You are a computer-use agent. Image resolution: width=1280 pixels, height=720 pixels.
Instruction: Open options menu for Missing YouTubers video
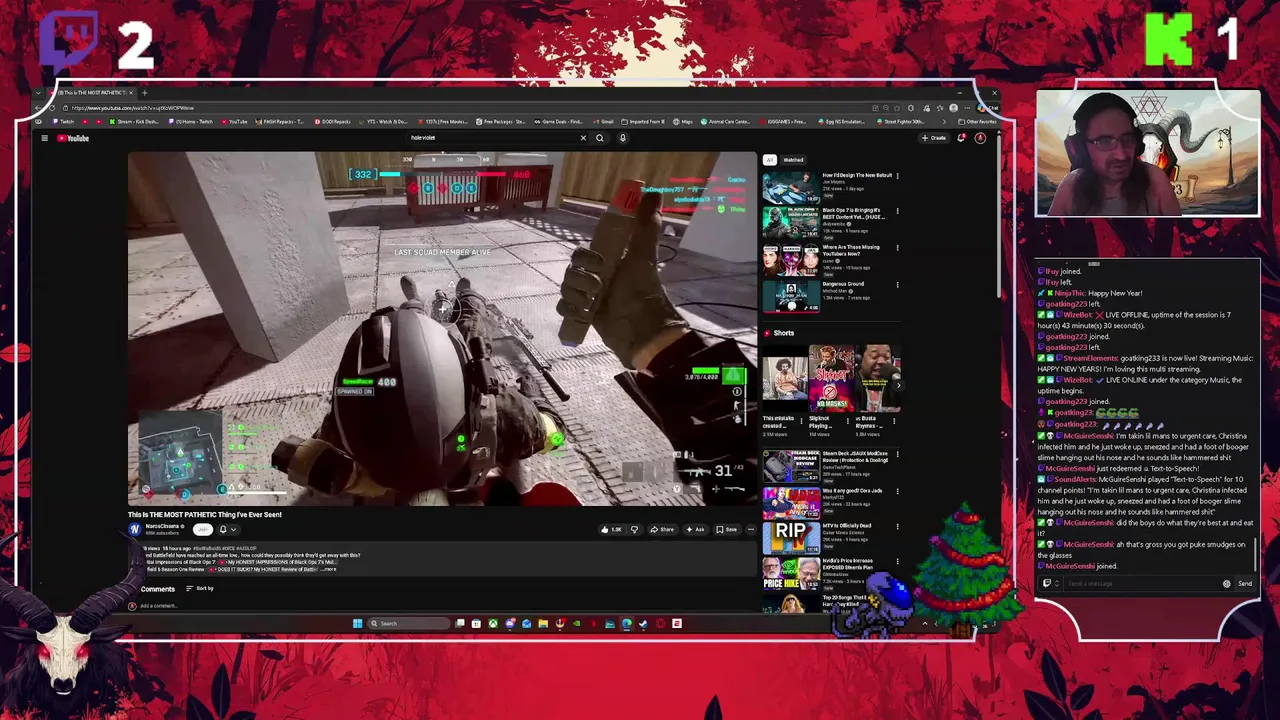pos(897,248)
